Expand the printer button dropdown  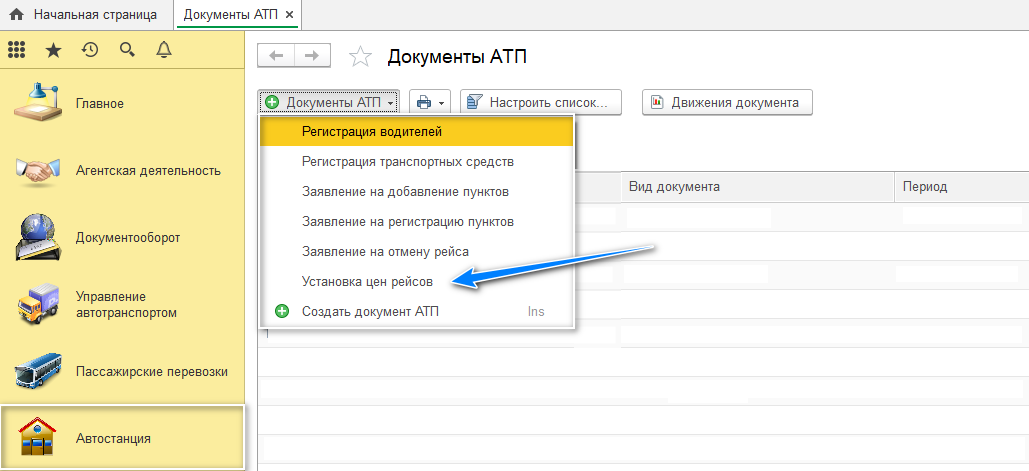(430, 102)
